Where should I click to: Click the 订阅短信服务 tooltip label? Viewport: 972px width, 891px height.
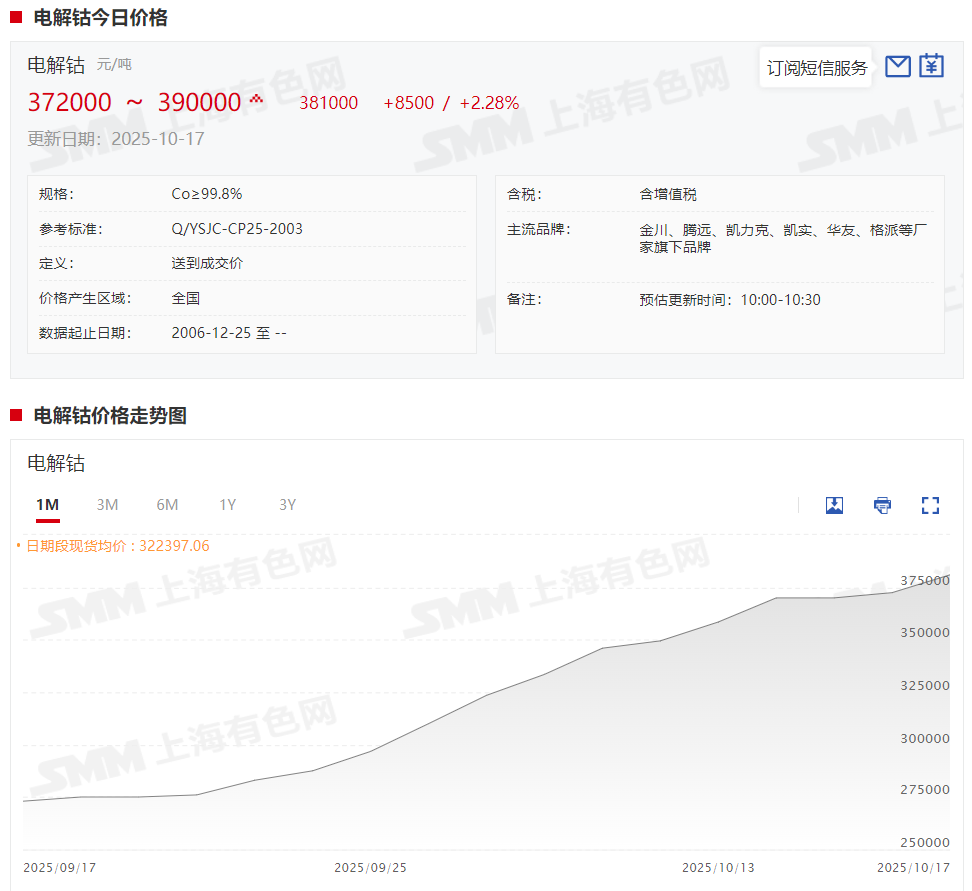coord(816,68)
